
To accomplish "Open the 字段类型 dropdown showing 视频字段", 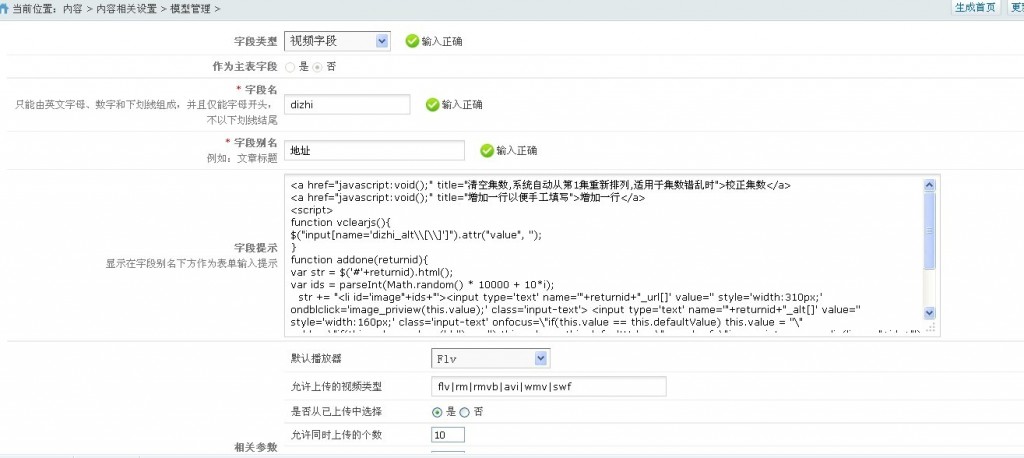I will pyautogui.click(x=338, y=41).
